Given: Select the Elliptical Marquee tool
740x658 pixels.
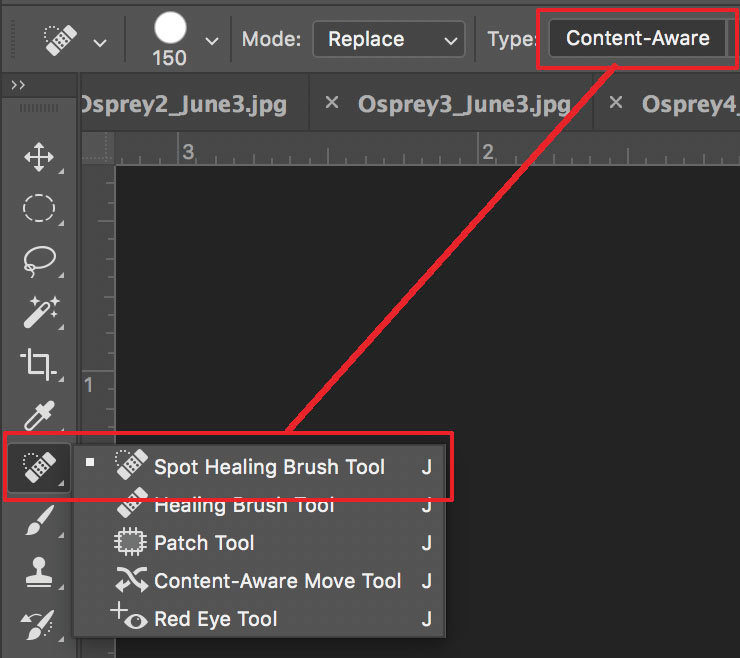Looking at the screenshot, I should 39,208.
